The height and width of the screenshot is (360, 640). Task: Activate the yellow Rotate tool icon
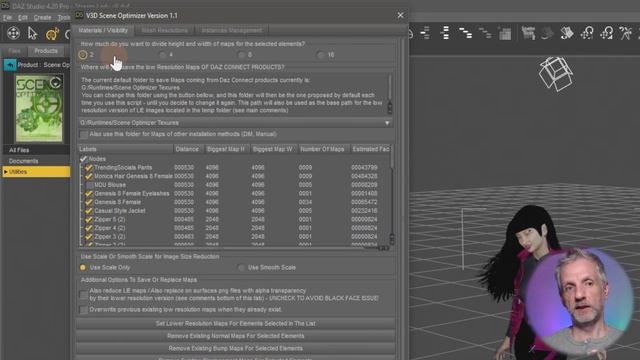52,34
